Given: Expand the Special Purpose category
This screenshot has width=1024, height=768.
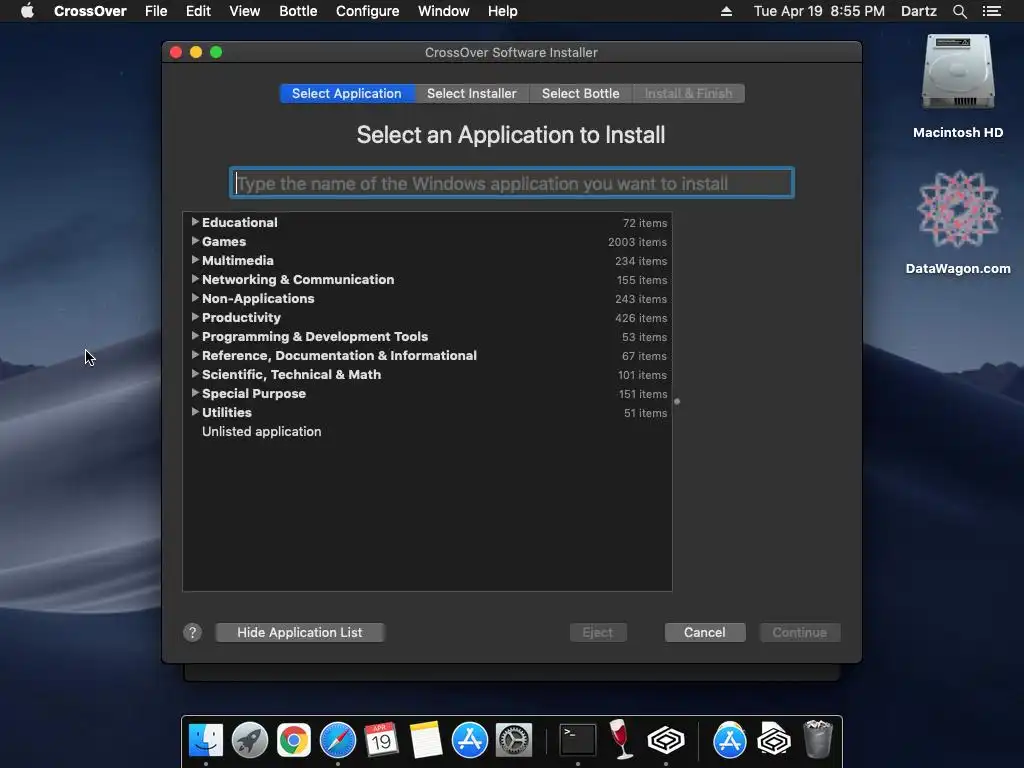Looking at the screenshot, I should (195, 393).
